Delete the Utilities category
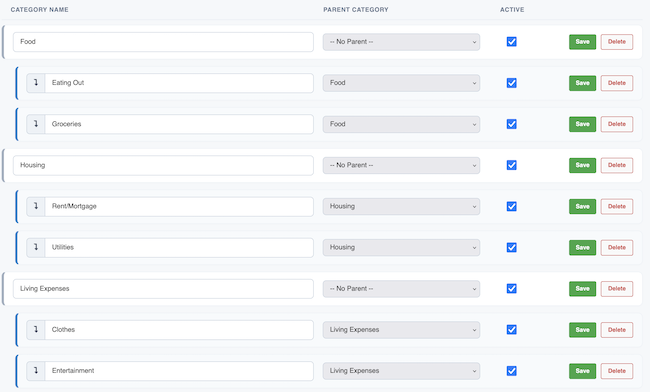 click(617, 247)
